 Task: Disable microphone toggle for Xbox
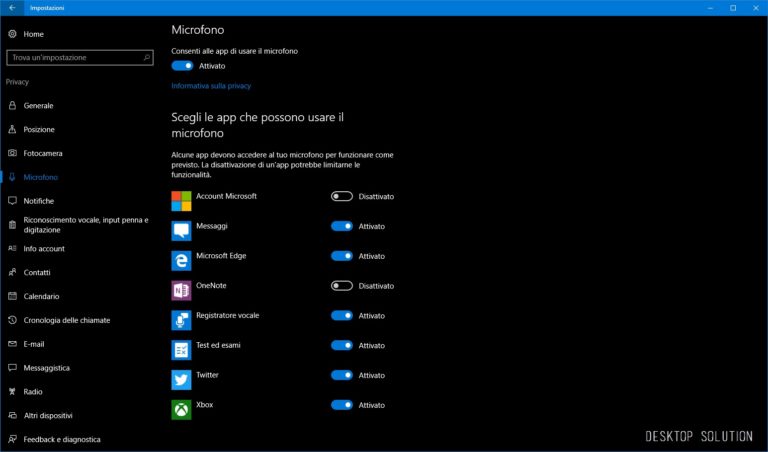pos(342,405)
